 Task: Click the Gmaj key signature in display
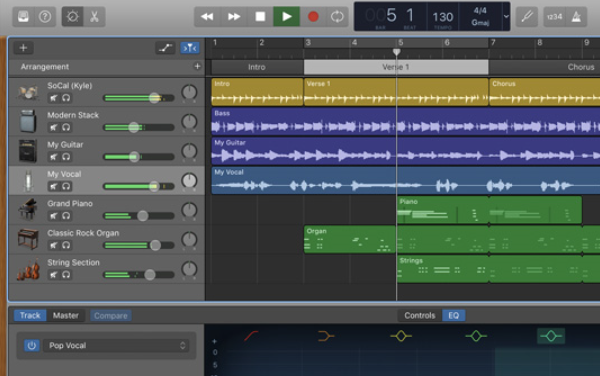coord(480,23)
